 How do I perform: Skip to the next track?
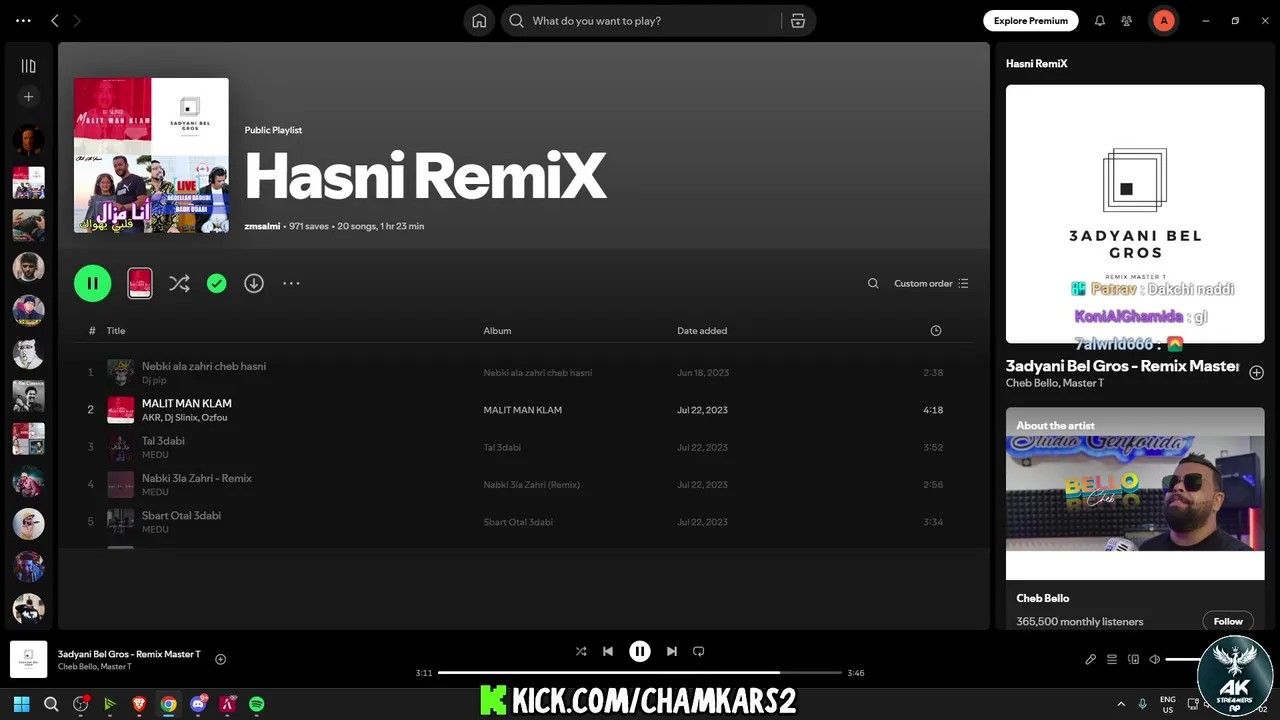(x=672, y=651)
